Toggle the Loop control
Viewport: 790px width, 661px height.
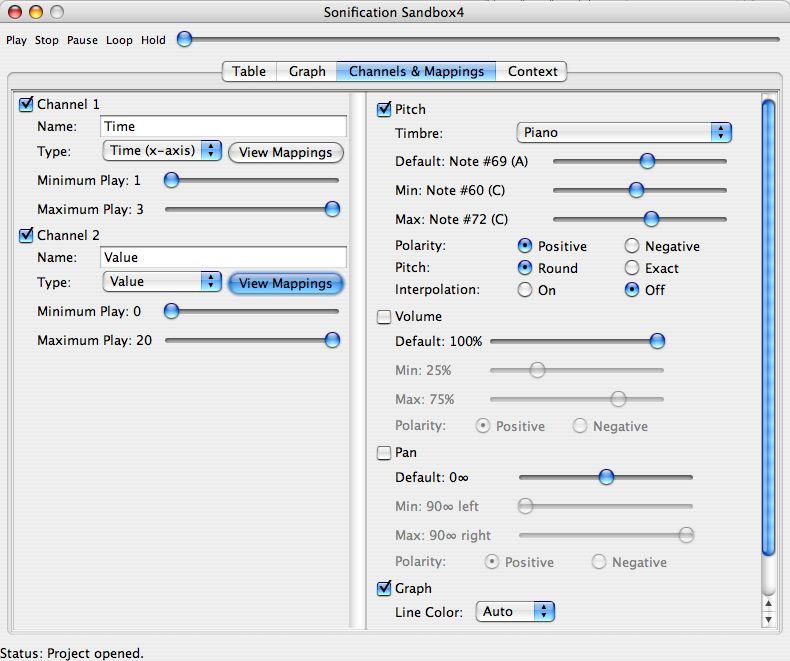point(119,40)
